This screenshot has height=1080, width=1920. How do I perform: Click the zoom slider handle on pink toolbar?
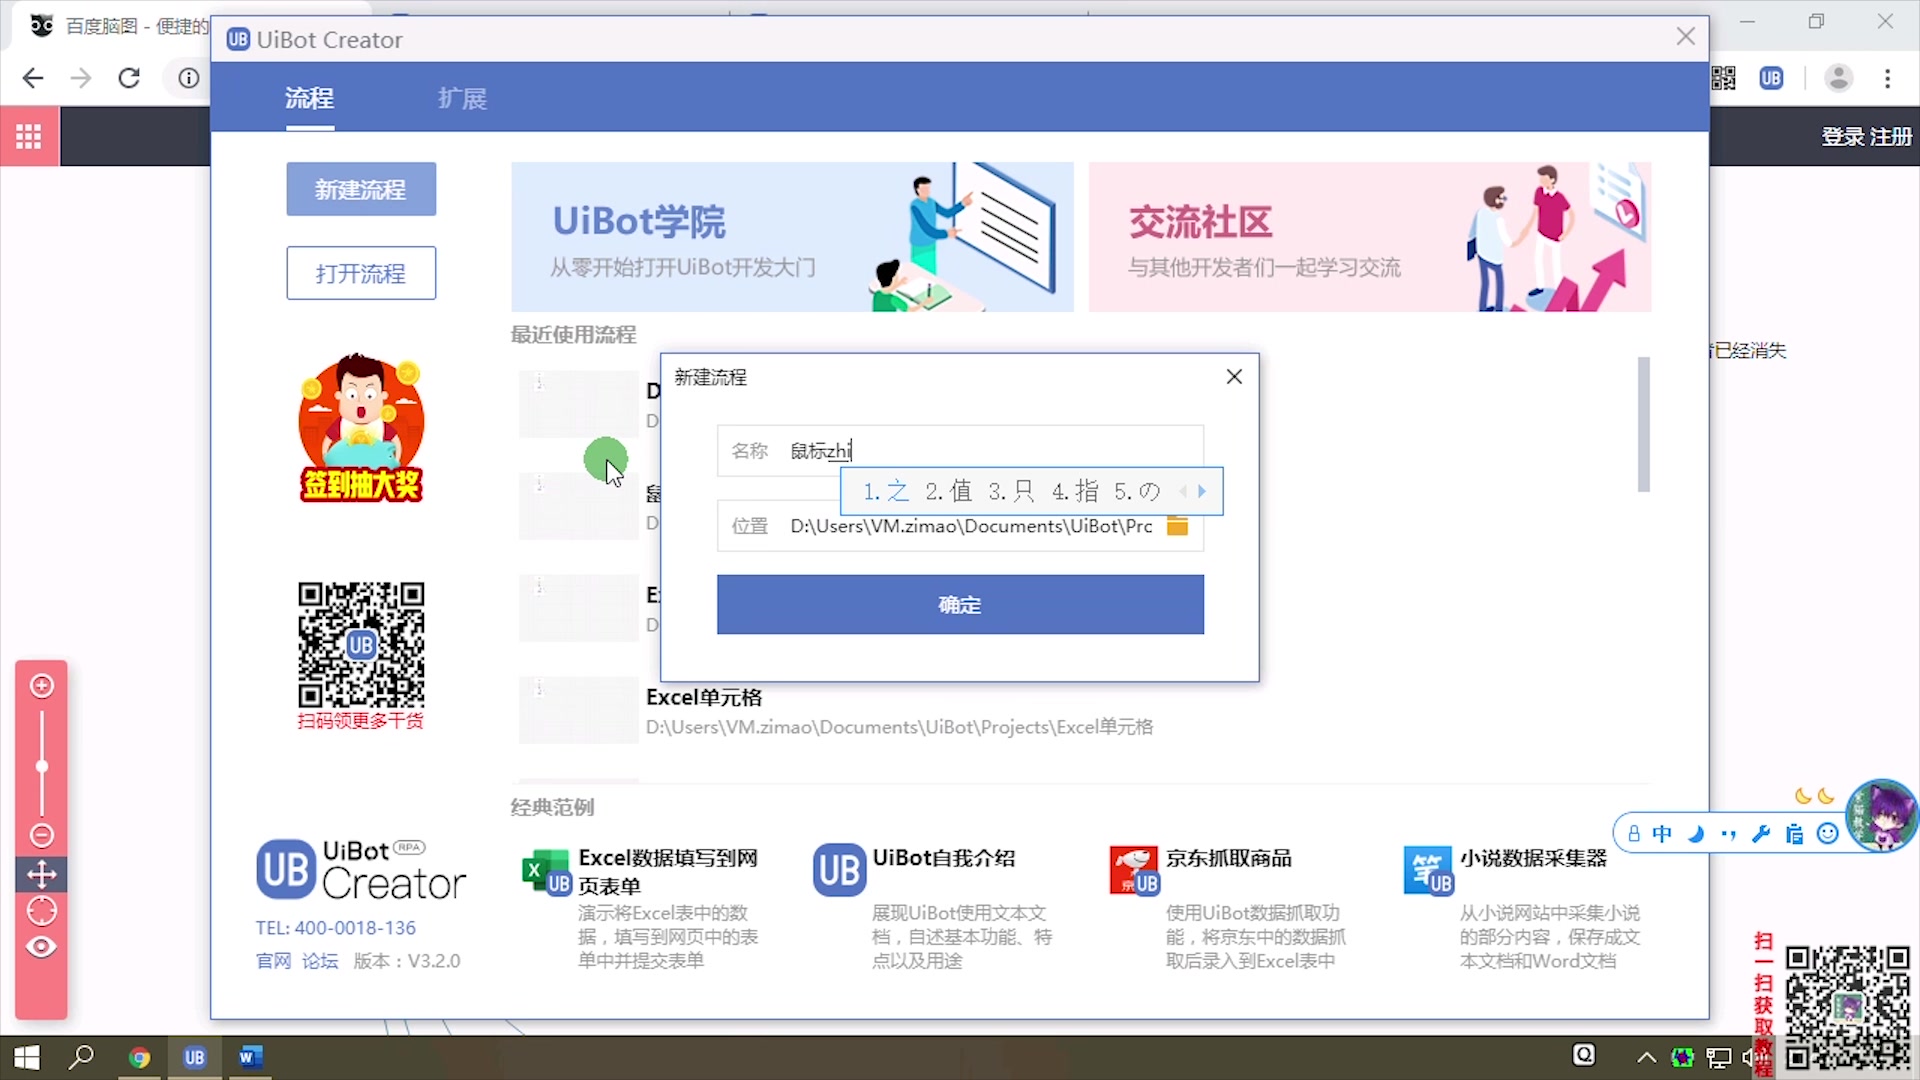coord(42,767)
